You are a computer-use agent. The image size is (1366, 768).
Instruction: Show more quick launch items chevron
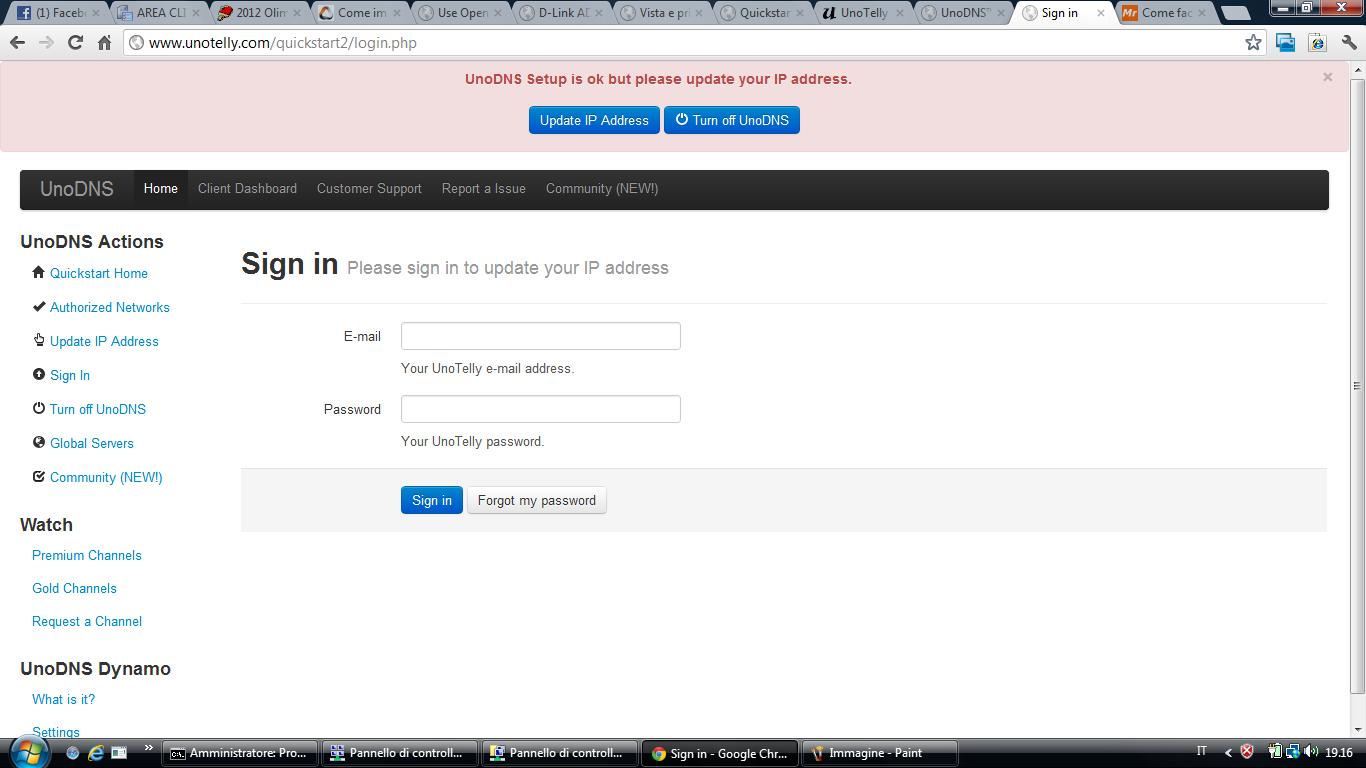click(149, 748)
